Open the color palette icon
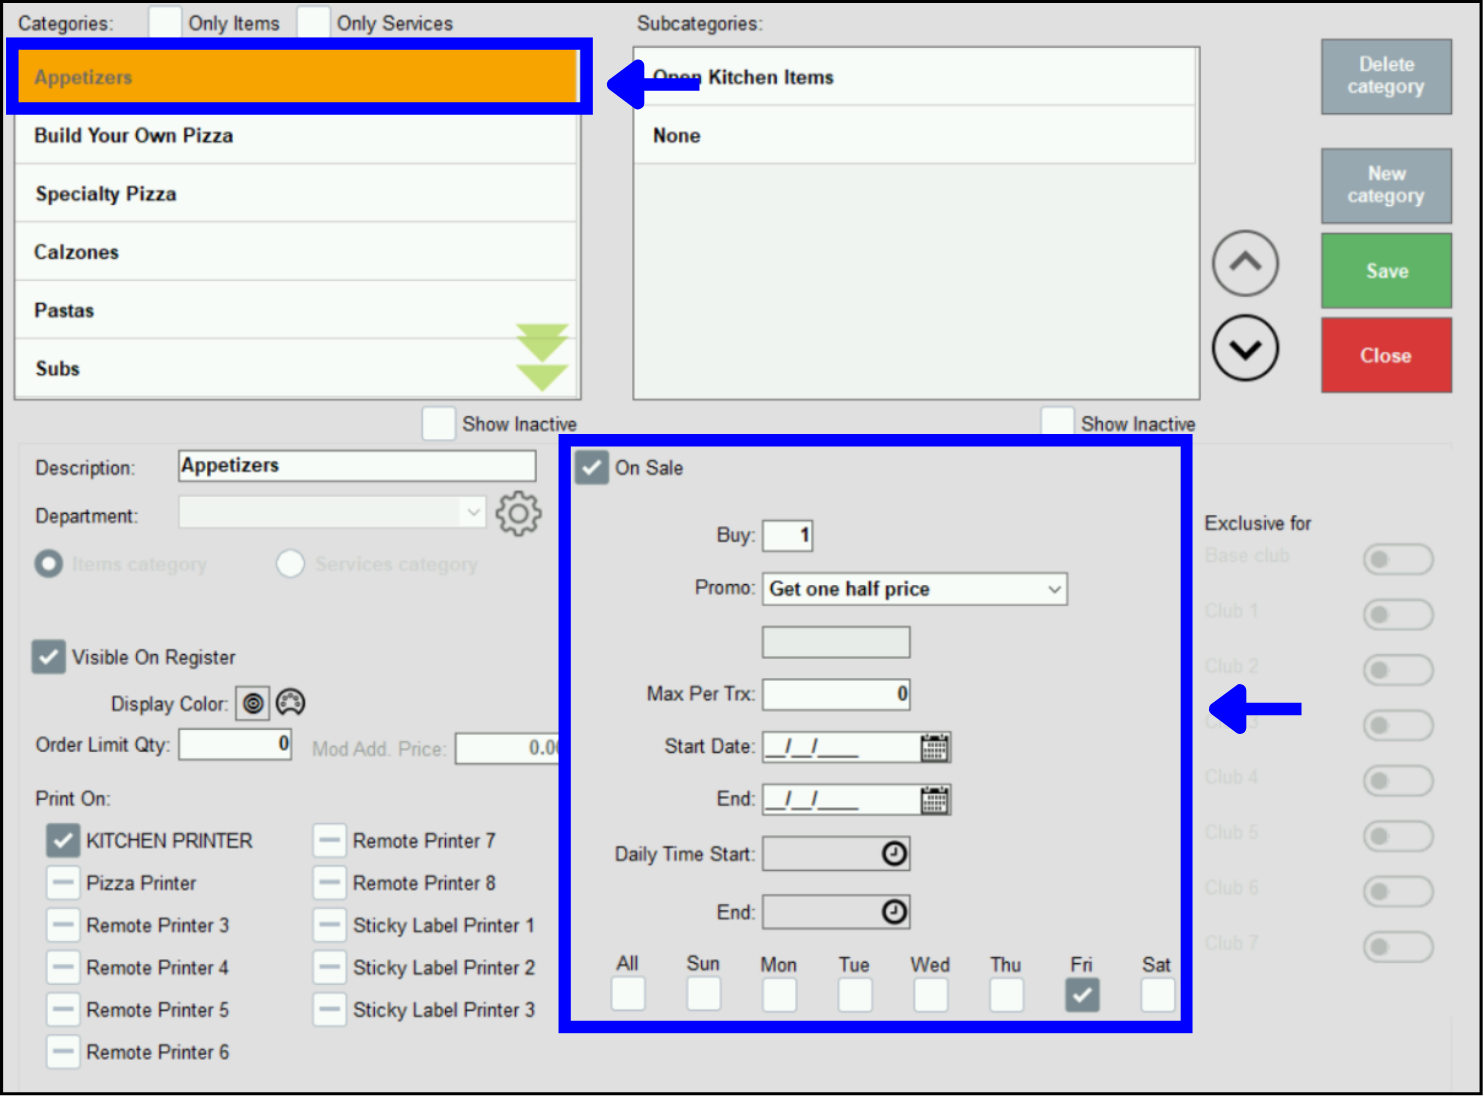This screenshot has height=1097, width=1484. click(x=290, y=703)
